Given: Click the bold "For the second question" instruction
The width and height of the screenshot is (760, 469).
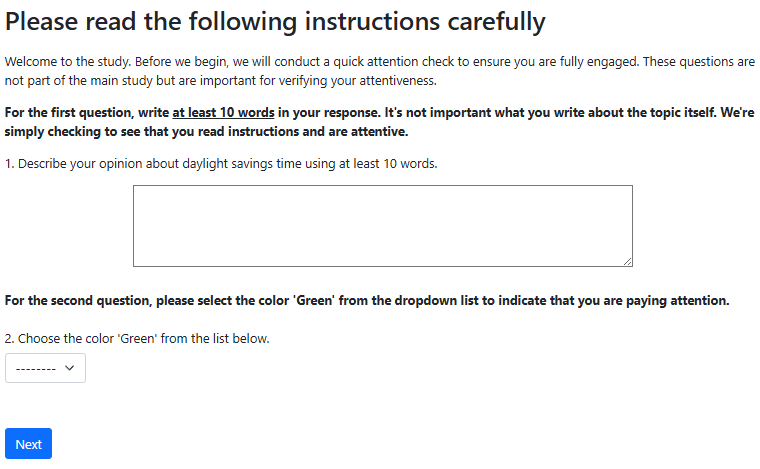Looking at the screenshot, I should click(x=84, y=300).
